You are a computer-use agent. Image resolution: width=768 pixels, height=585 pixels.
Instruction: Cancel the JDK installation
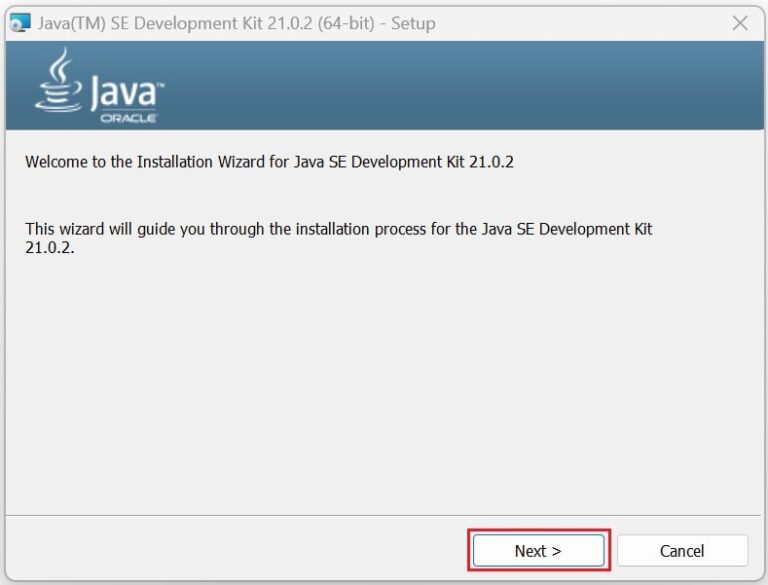[x=682, y=550]
